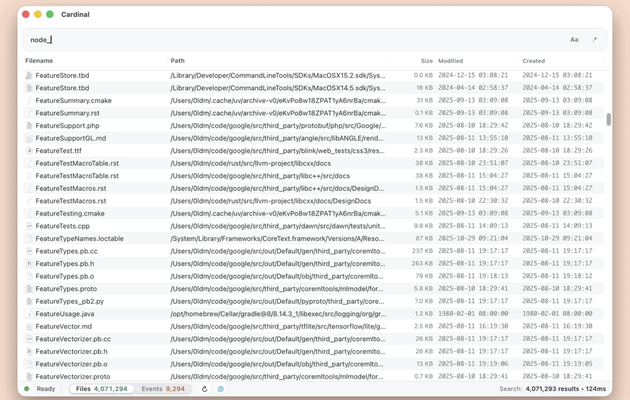
Task: Click the 263 KB size cell
Action: coord(422,263)
